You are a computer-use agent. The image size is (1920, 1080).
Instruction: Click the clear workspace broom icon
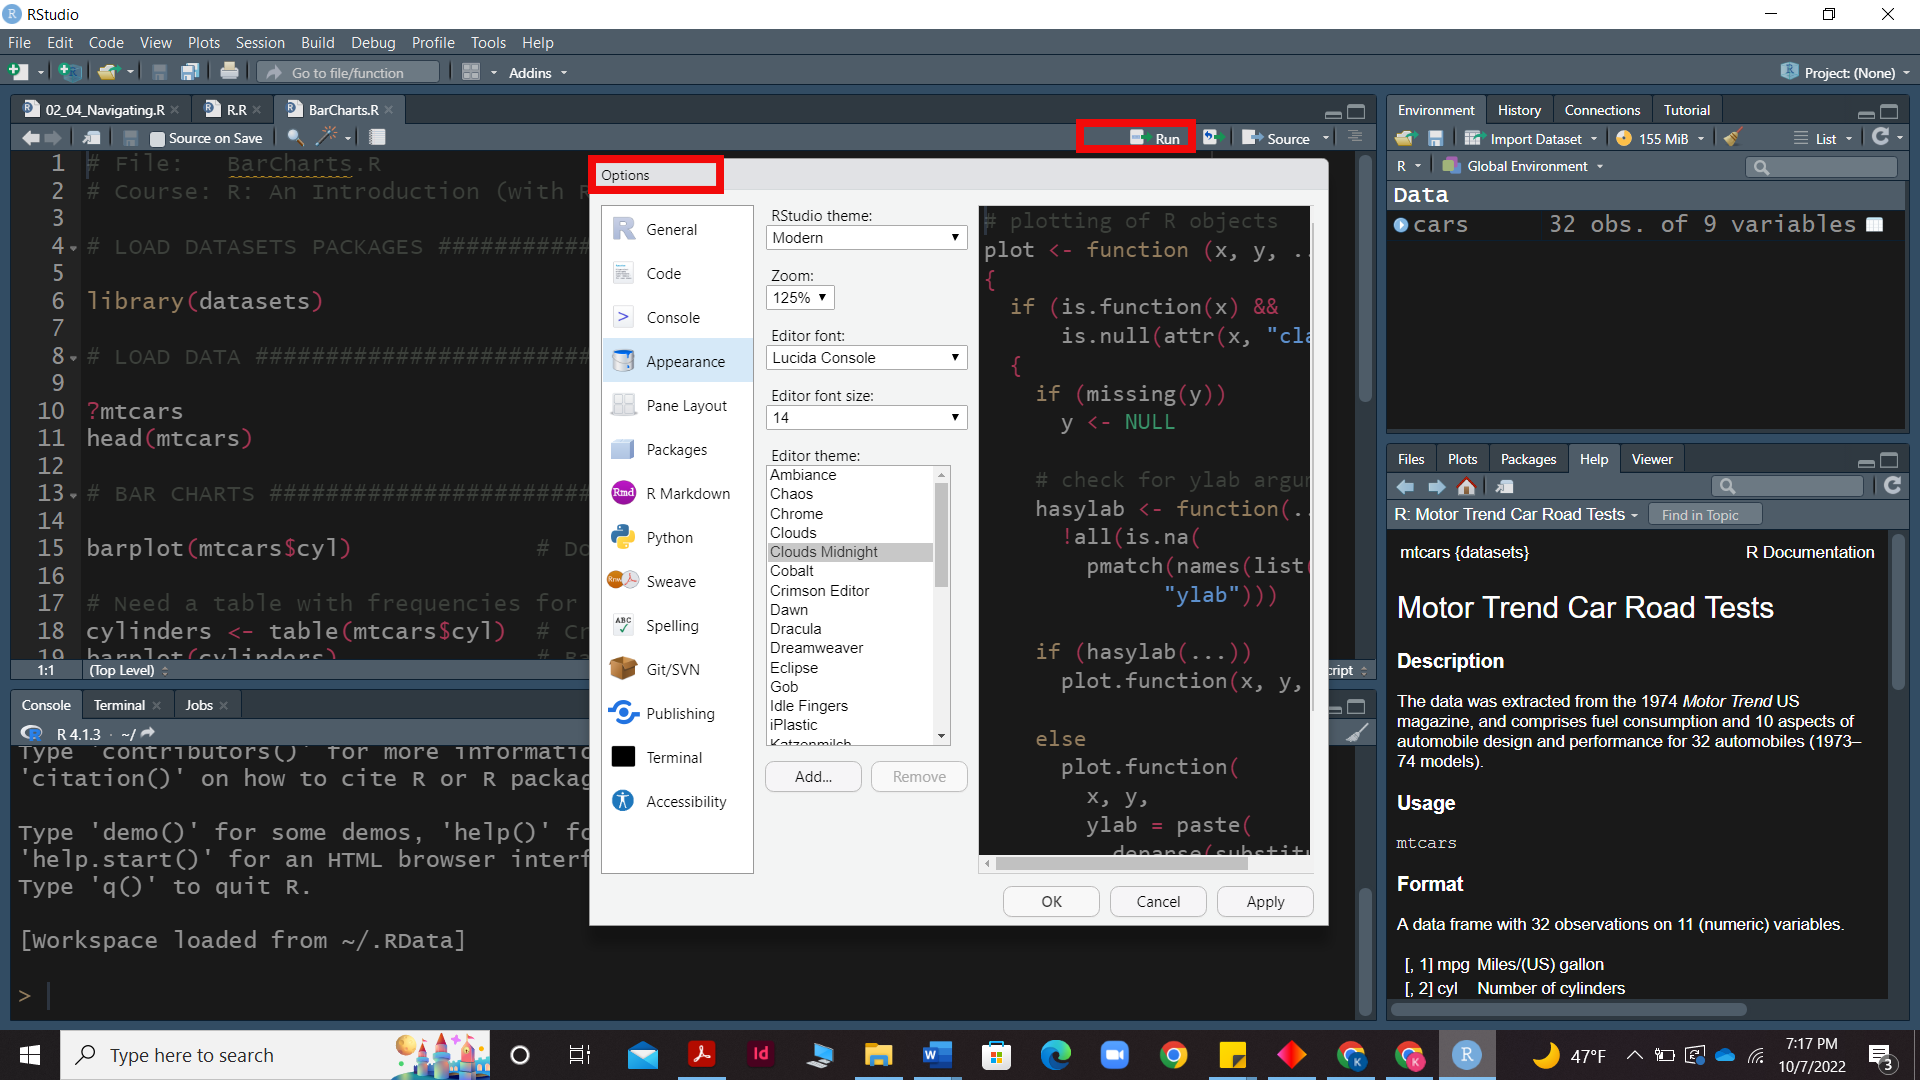(1733, 138)
